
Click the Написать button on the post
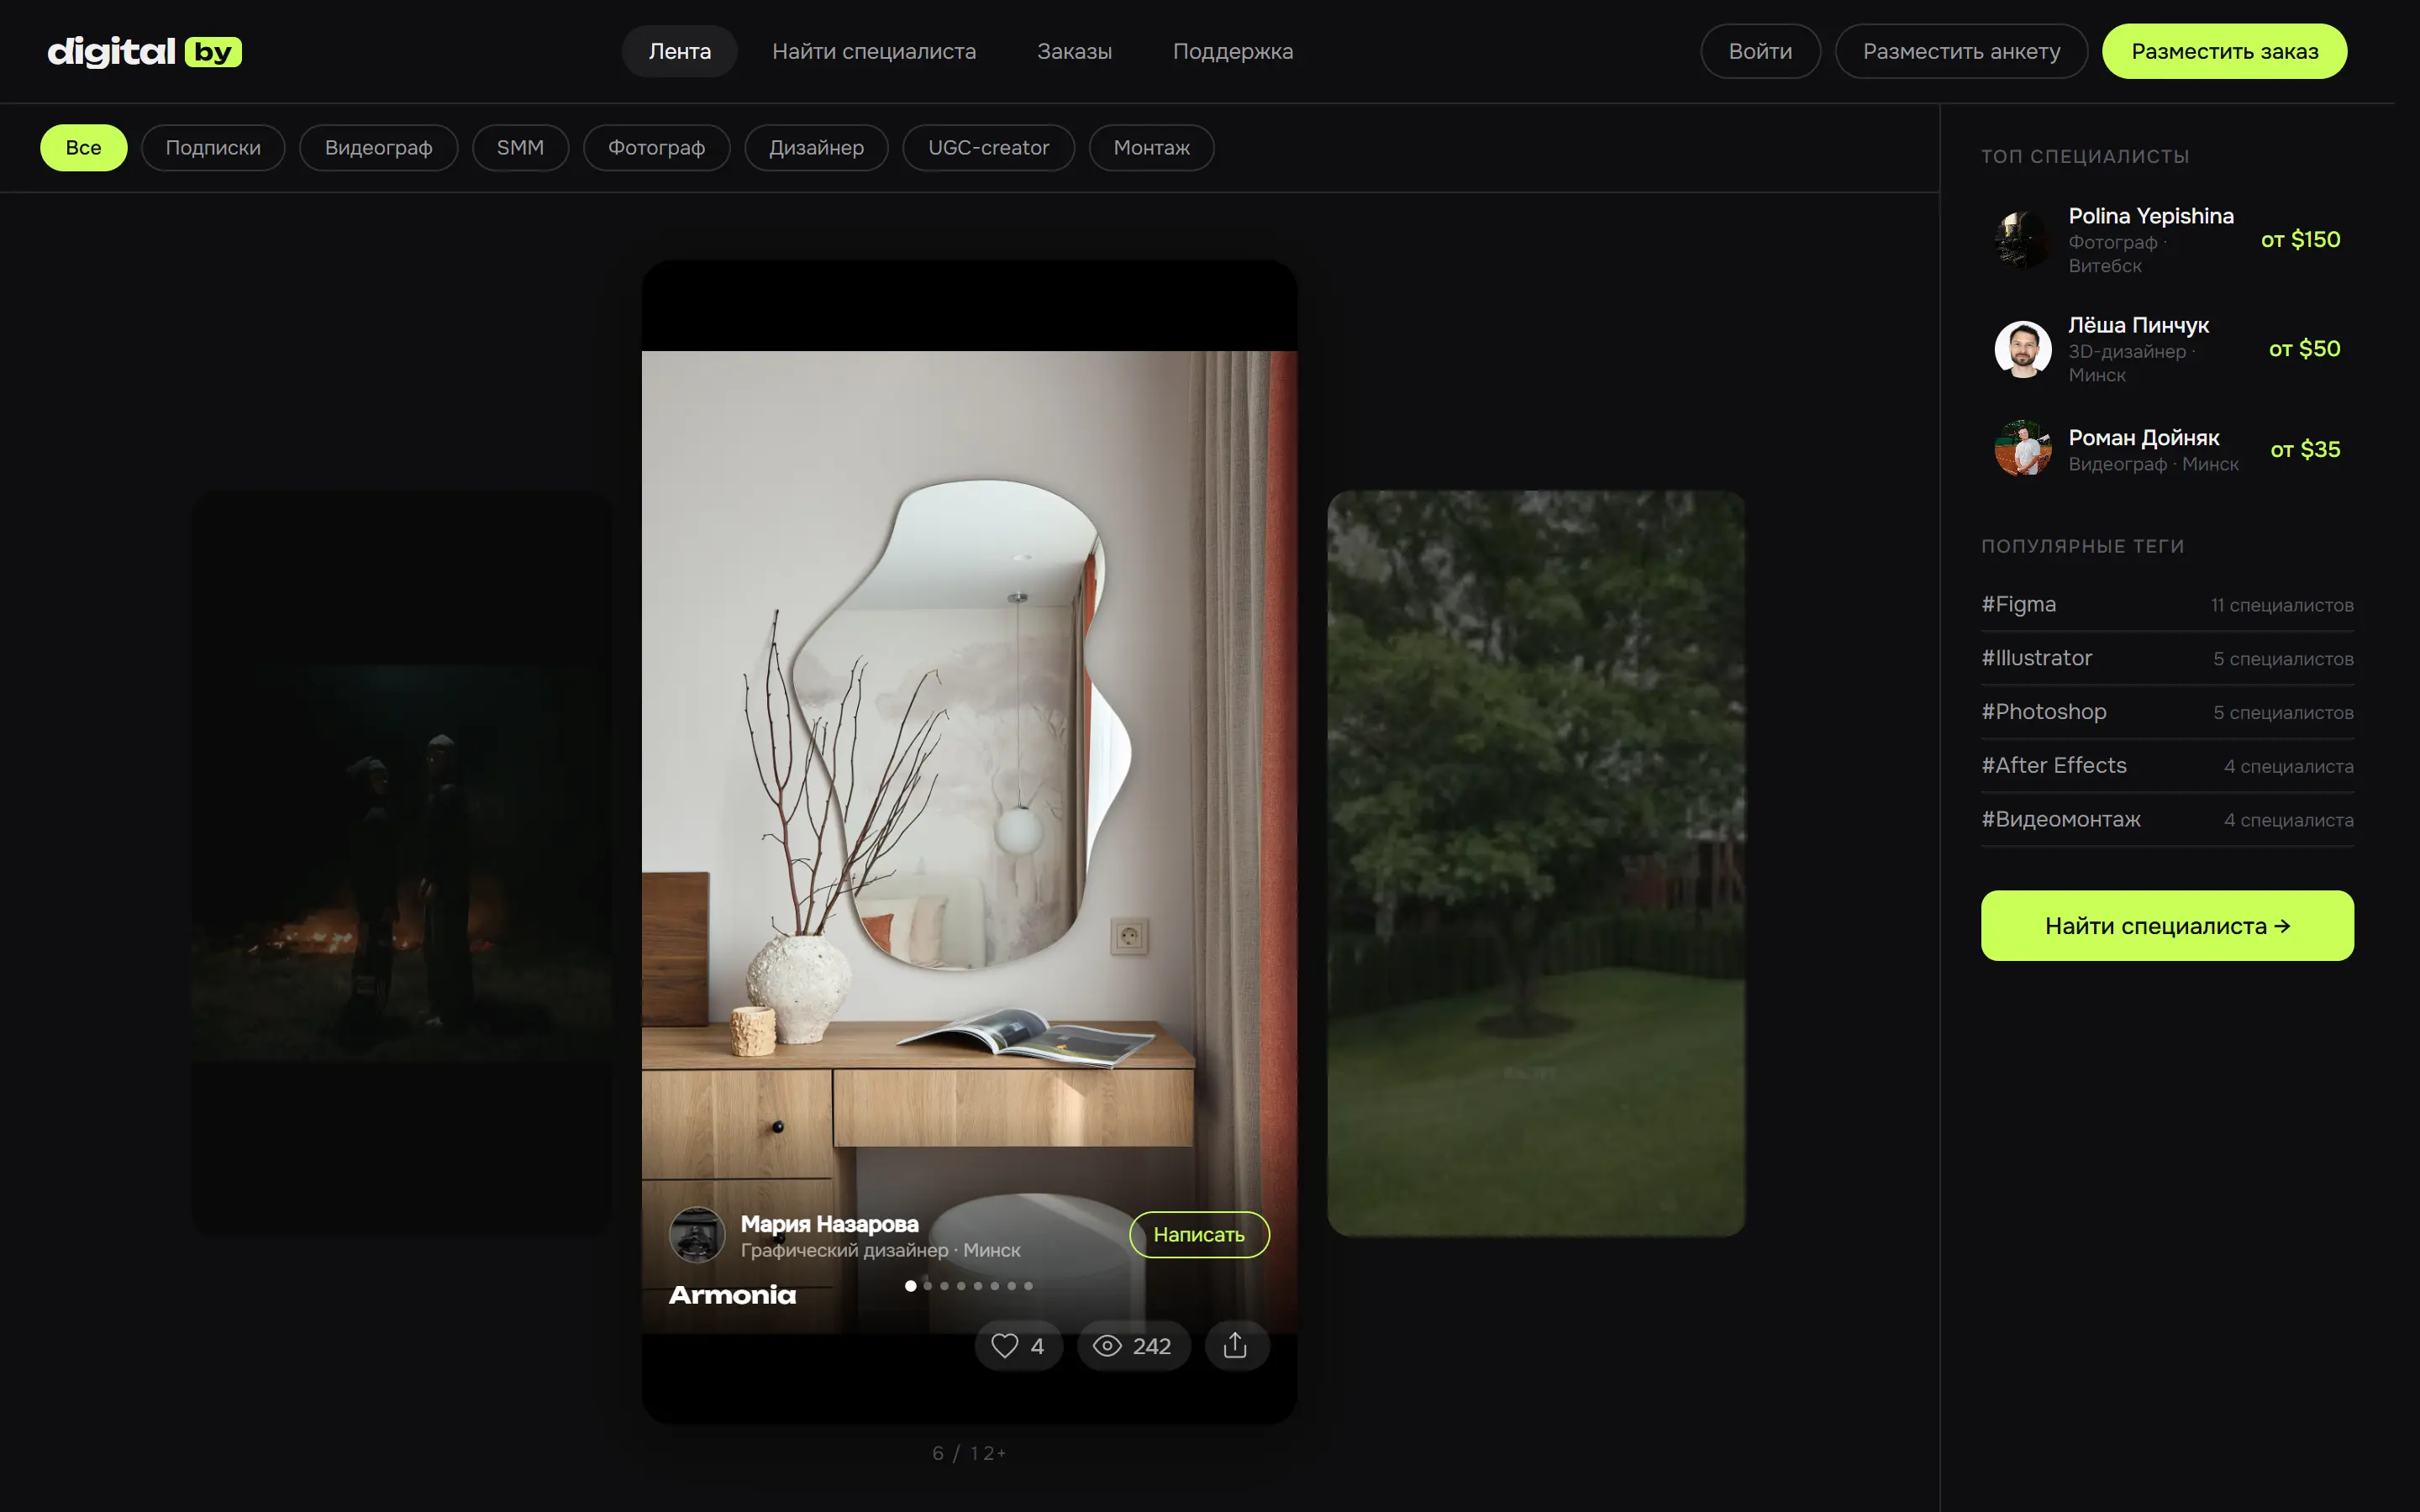(x=1199, y=1235)
